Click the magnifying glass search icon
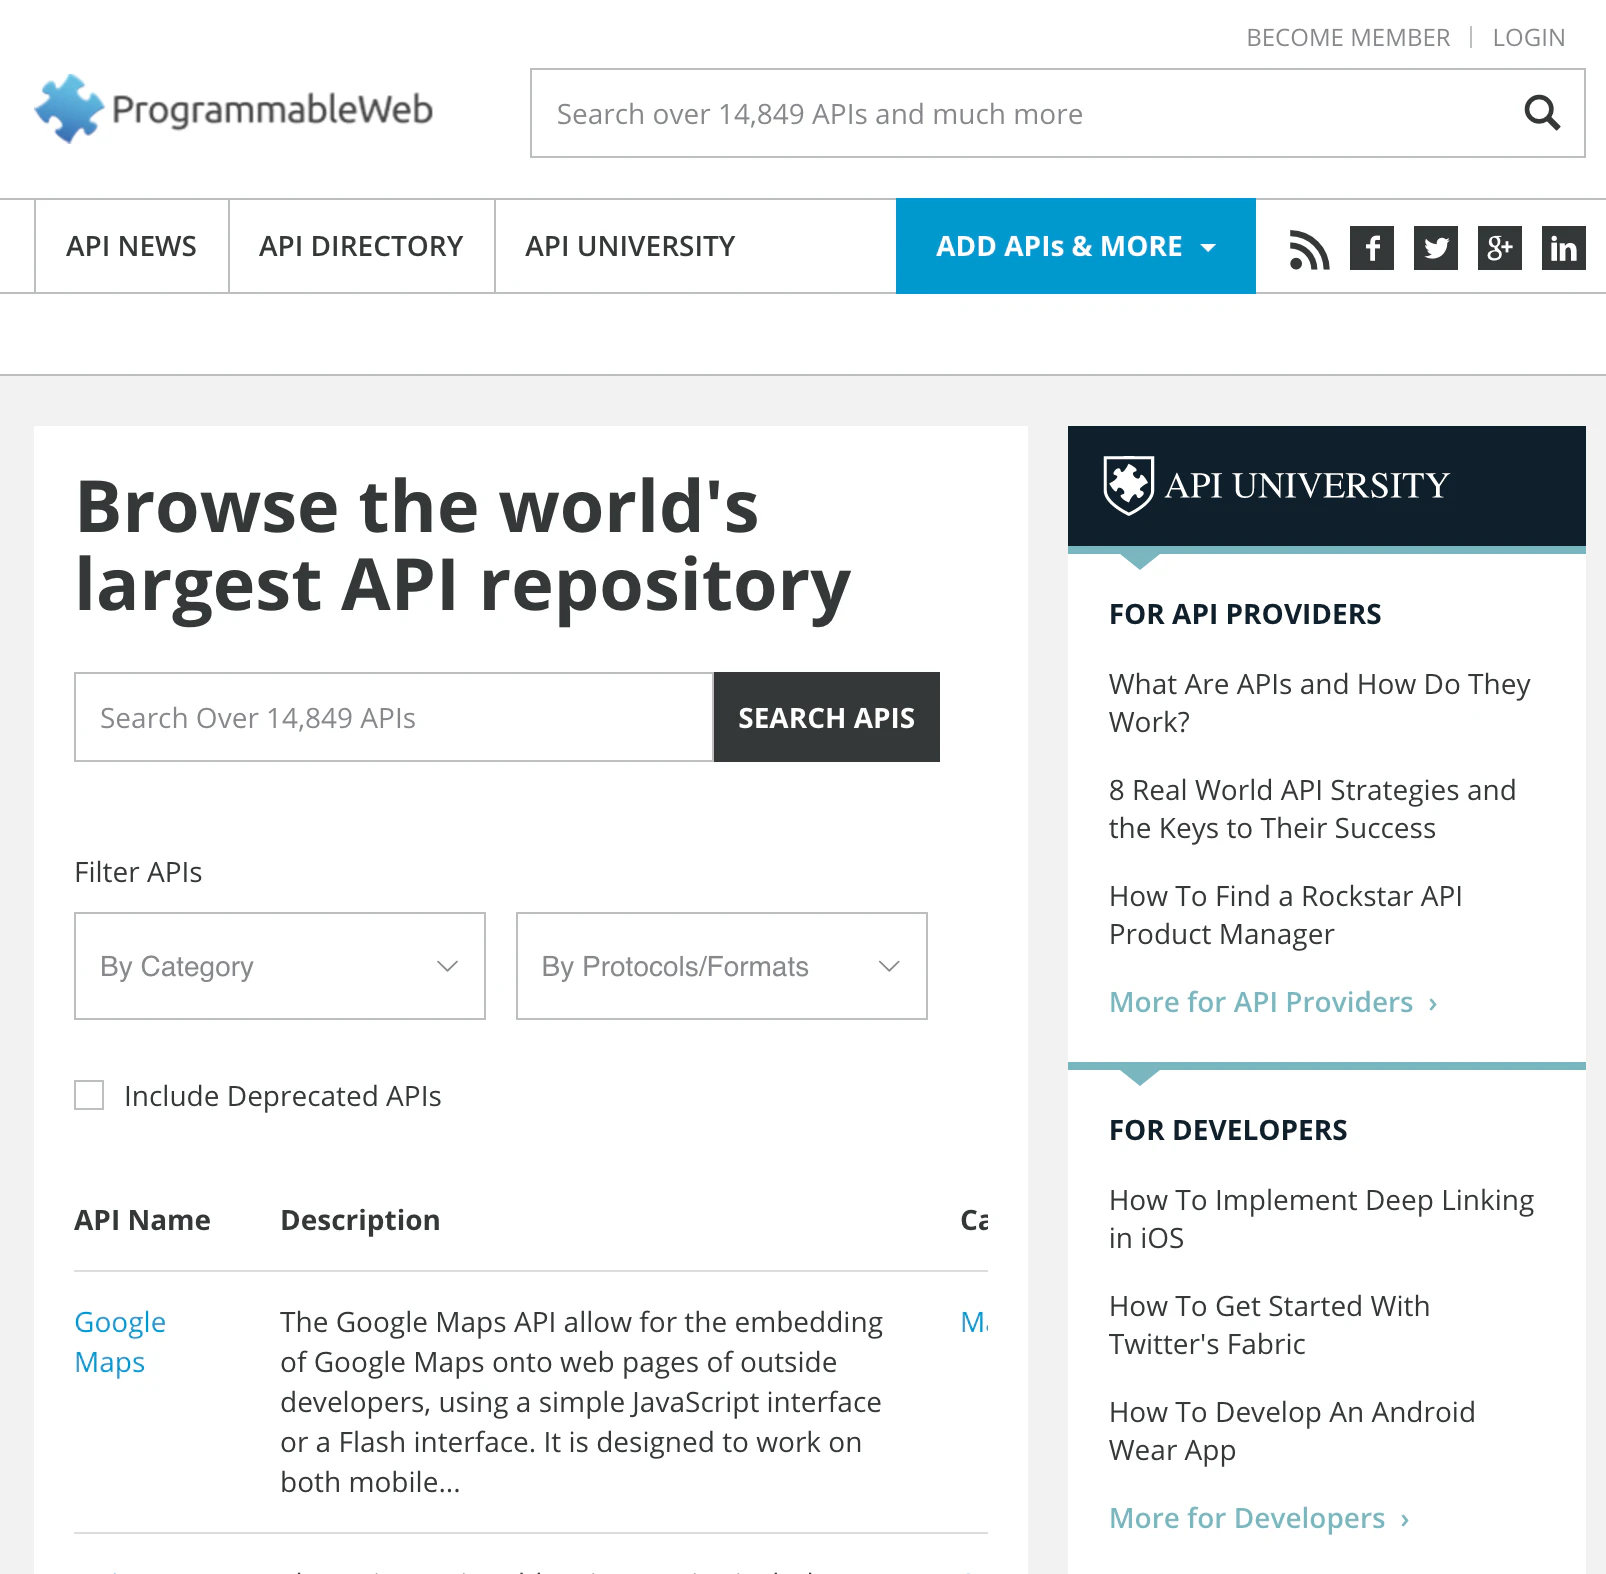This screenshot has width=1606, height=1574. coord(1541,113)
